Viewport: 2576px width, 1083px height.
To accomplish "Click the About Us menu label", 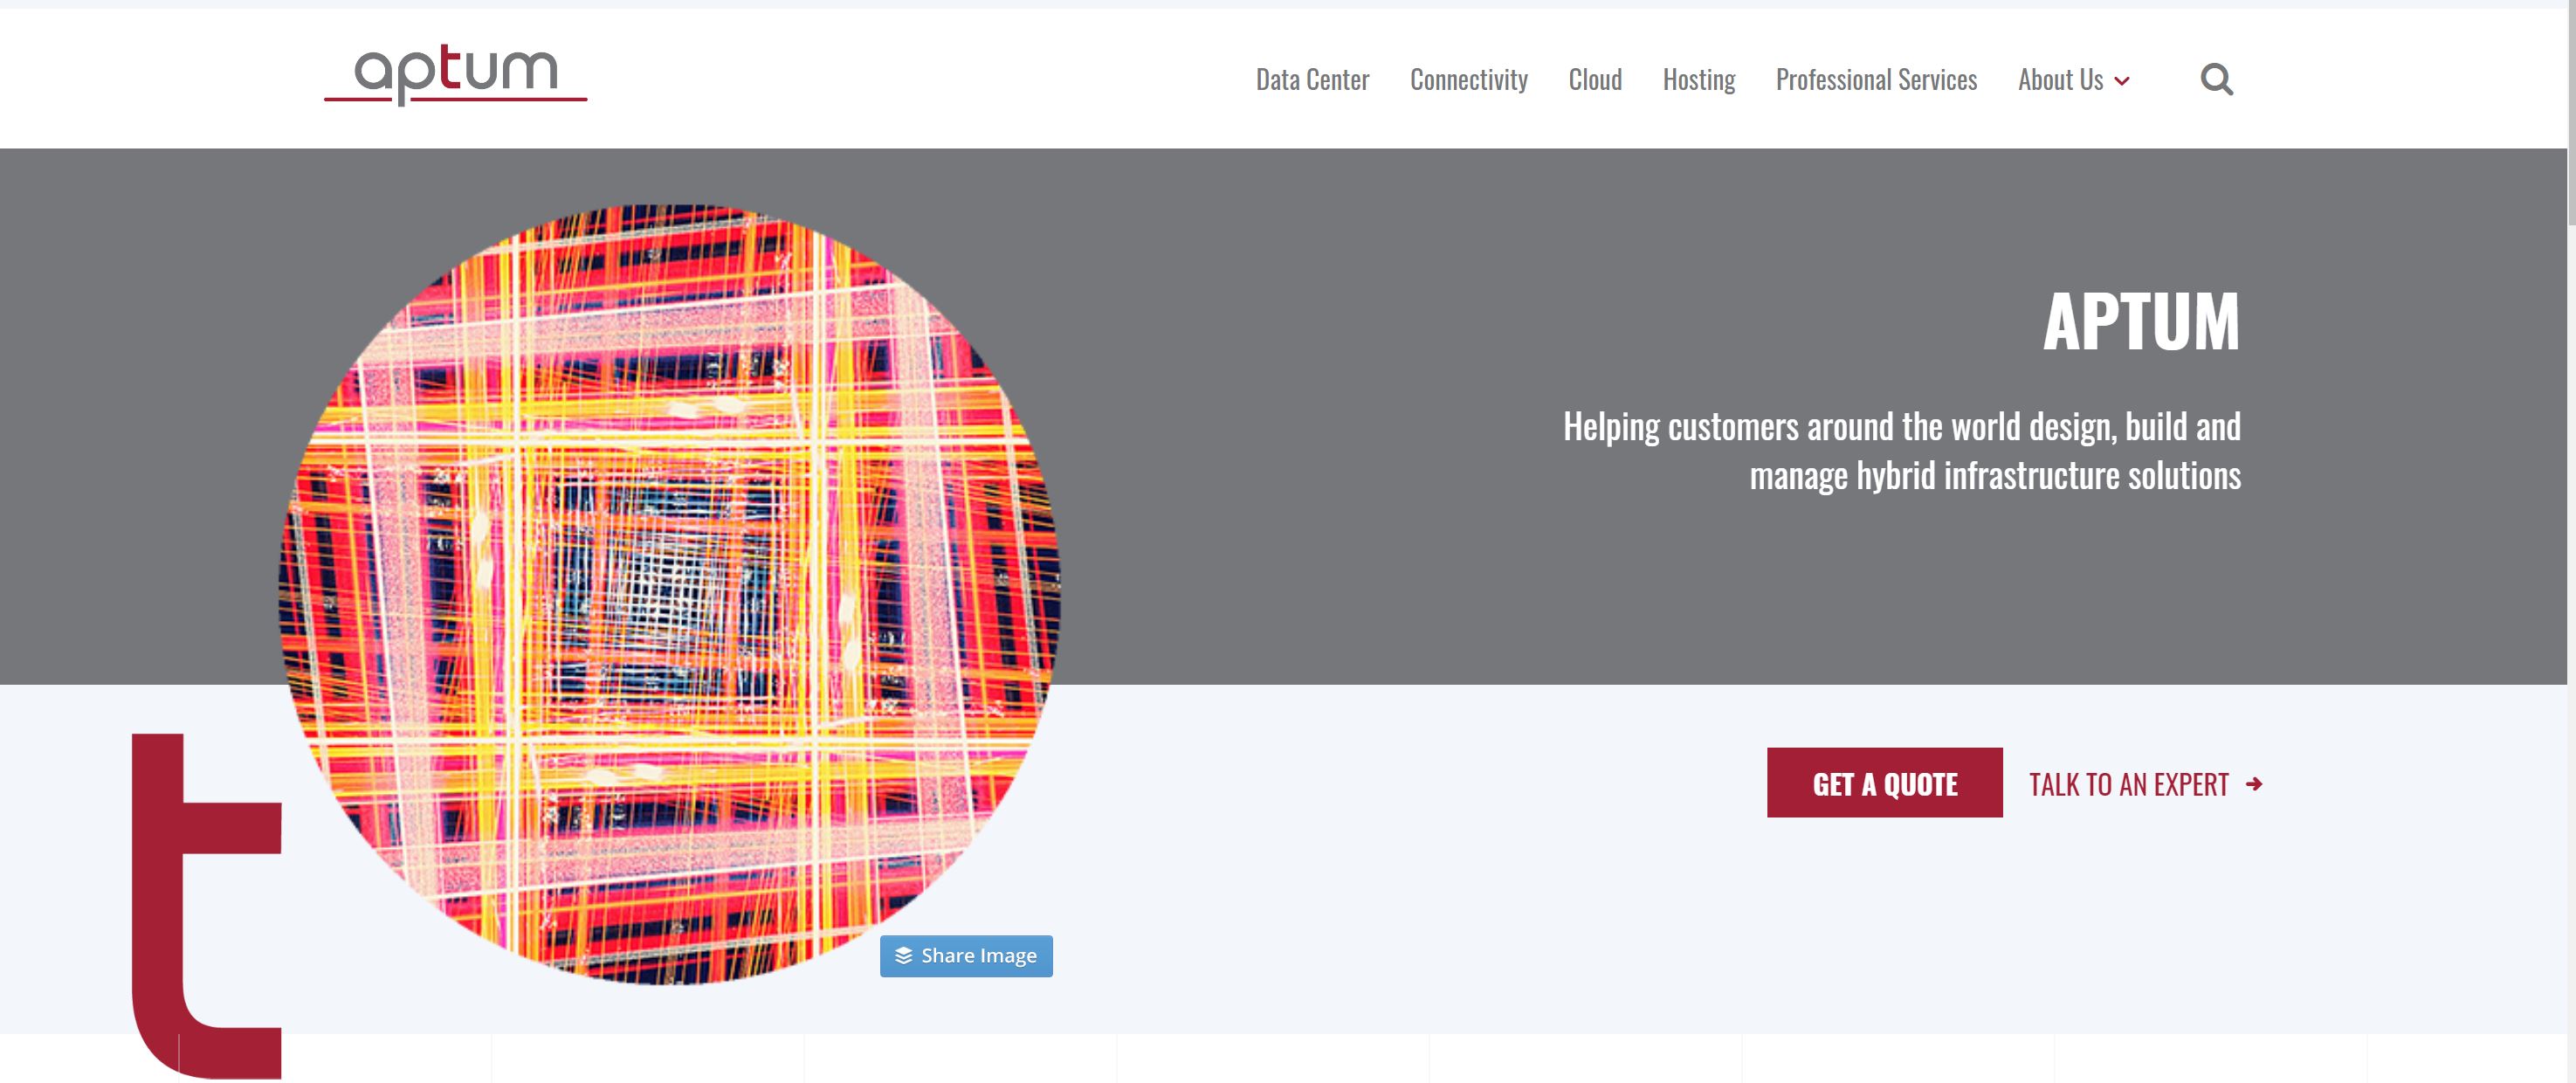I will [x=2060, y=80].
